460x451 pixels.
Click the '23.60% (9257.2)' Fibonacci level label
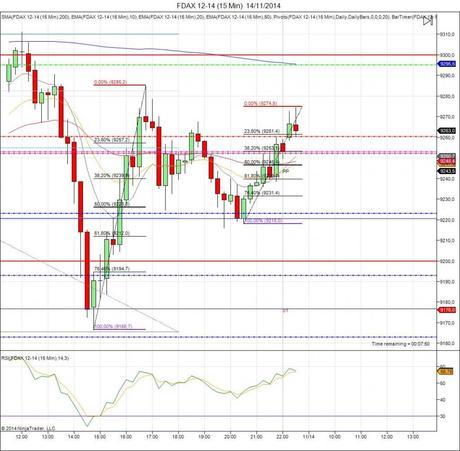click(x=112, y=140)
